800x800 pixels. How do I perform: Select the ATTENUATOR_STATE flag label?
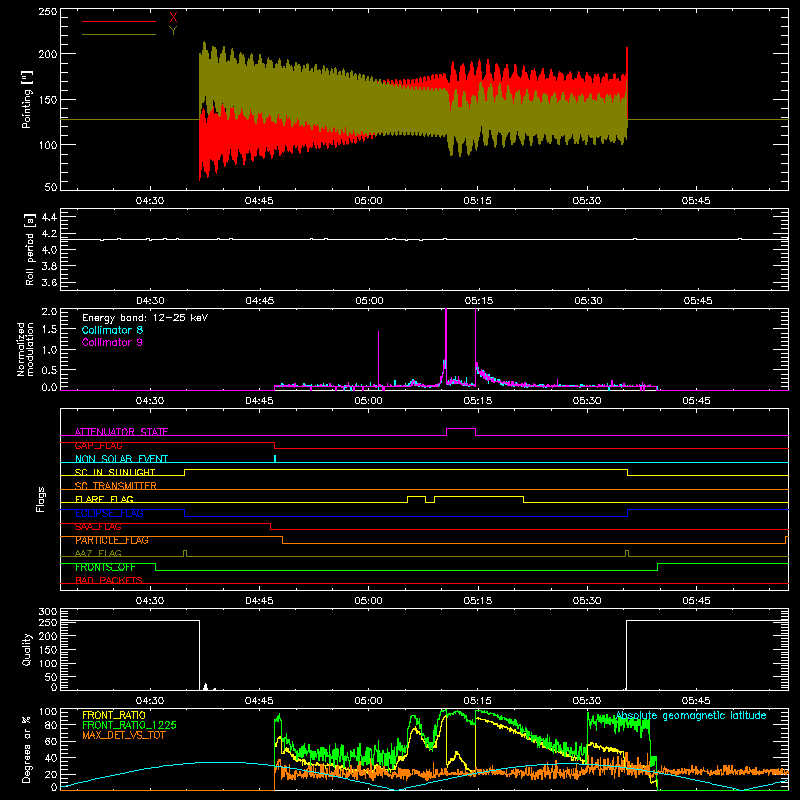click(x=121, y=432)
